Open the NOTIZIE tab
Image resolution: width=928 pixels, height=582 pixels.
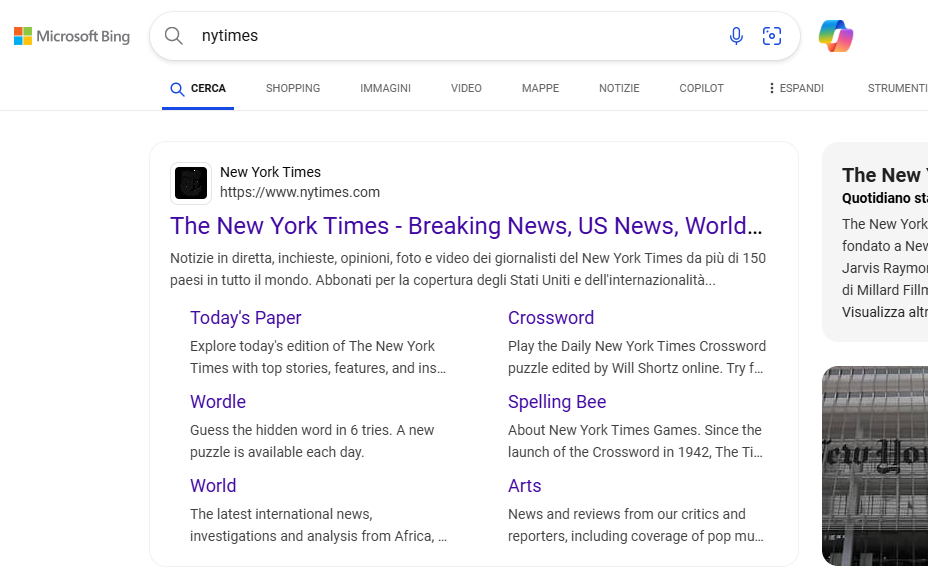(619, 88)
